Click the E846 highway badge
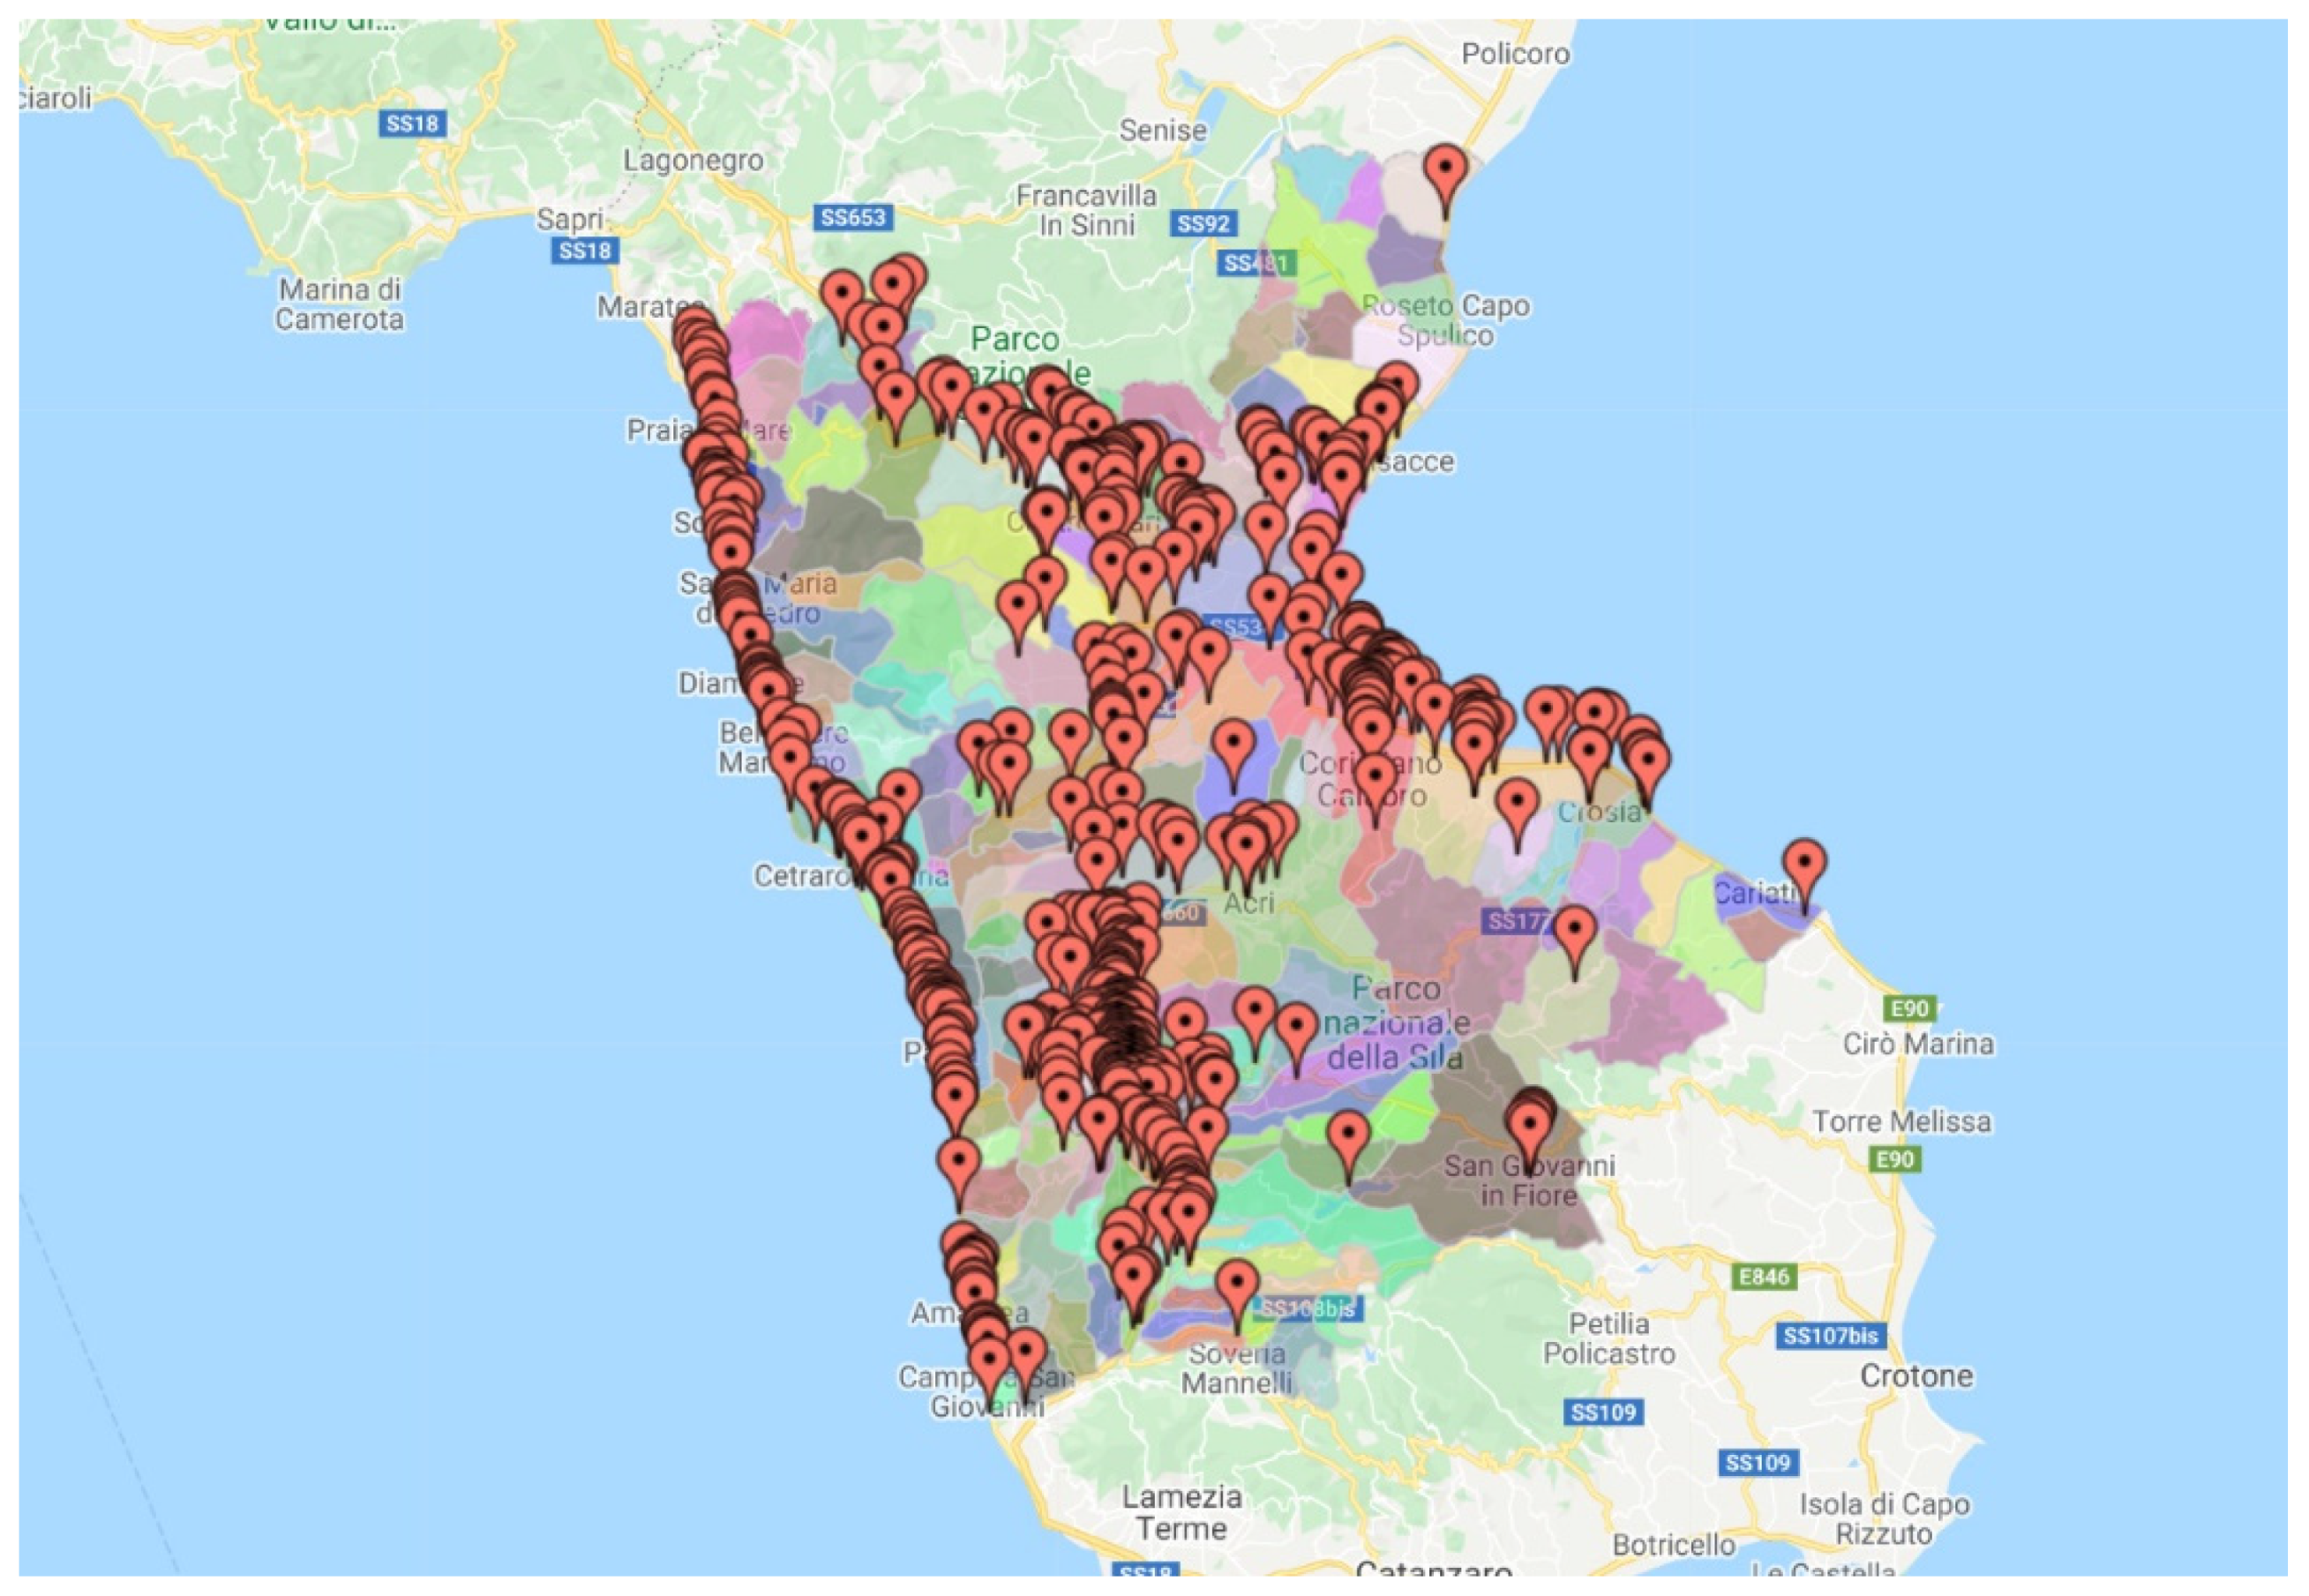Viewport: 2309px width, 1596px height. point(1764,1277)
